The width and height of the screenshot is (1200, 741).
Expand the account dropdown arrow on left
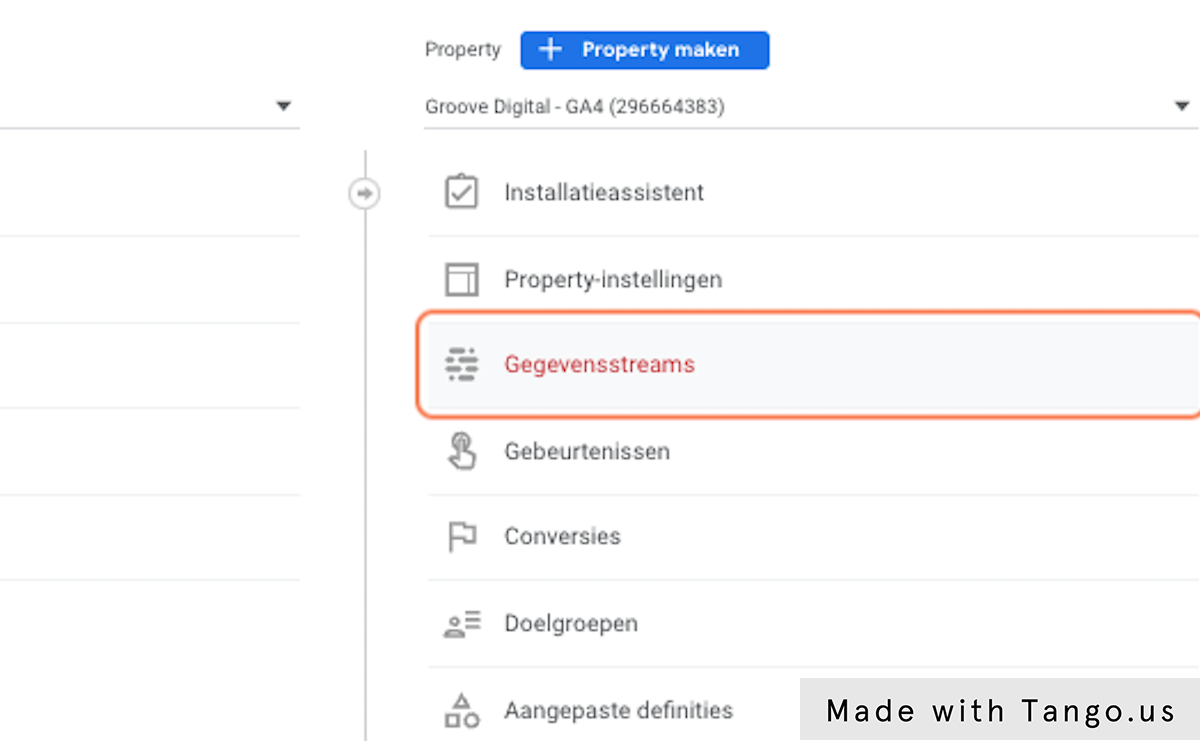click(x=284, y=106)
